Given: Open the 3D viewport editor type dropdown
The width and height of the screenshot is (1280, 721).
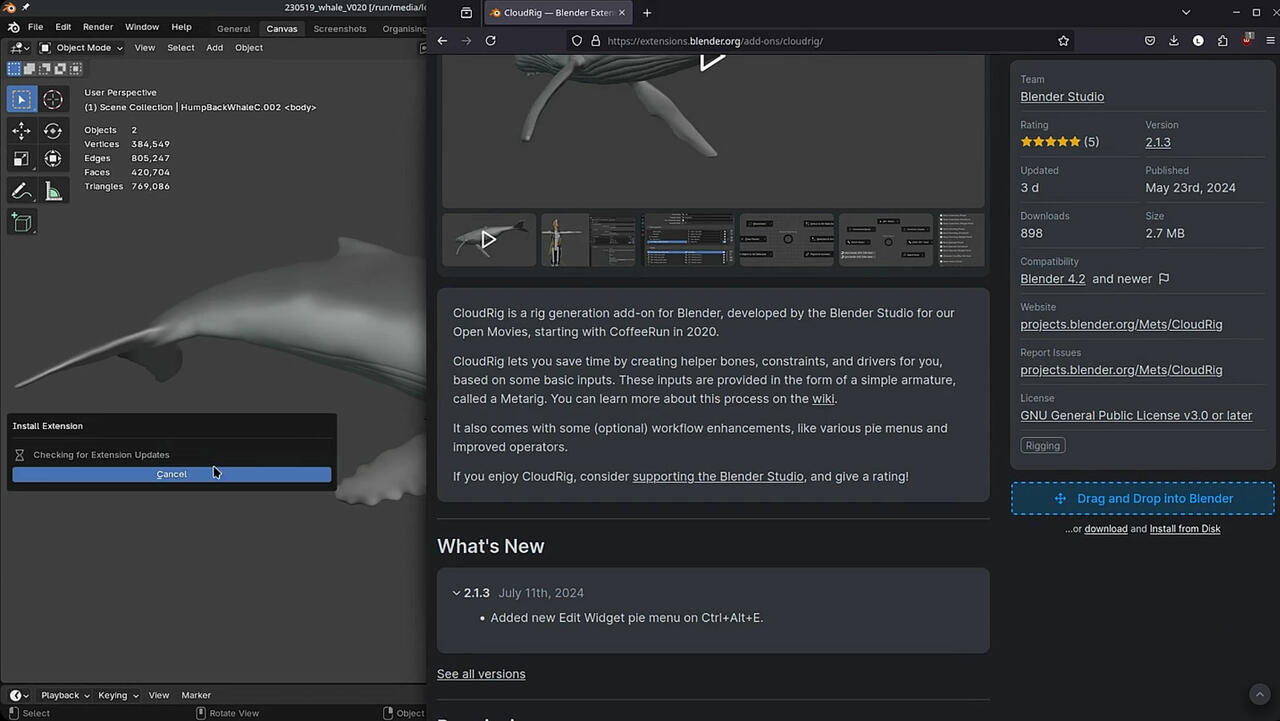Looking at the screenshot, I should pyautogui.click(x=20, y=47).
